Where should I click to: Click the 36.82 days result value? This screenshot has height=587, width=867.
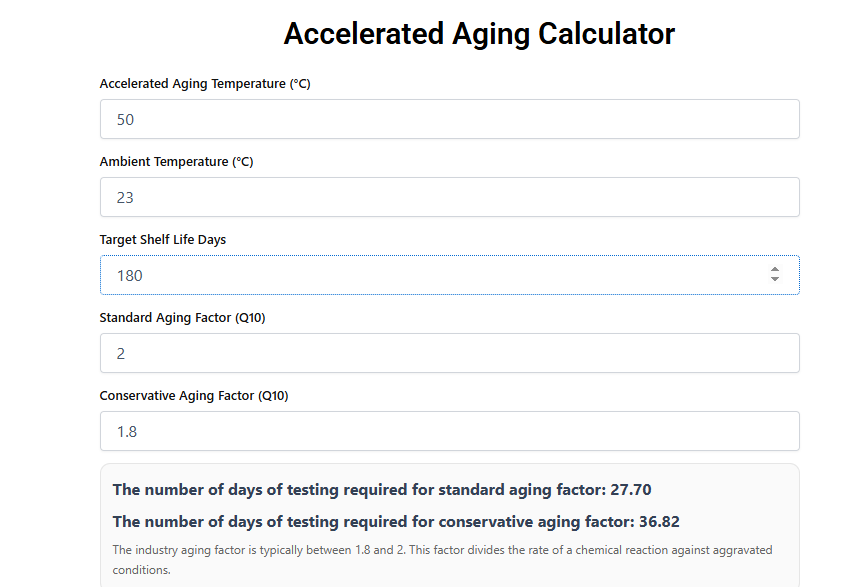[660, 522]
